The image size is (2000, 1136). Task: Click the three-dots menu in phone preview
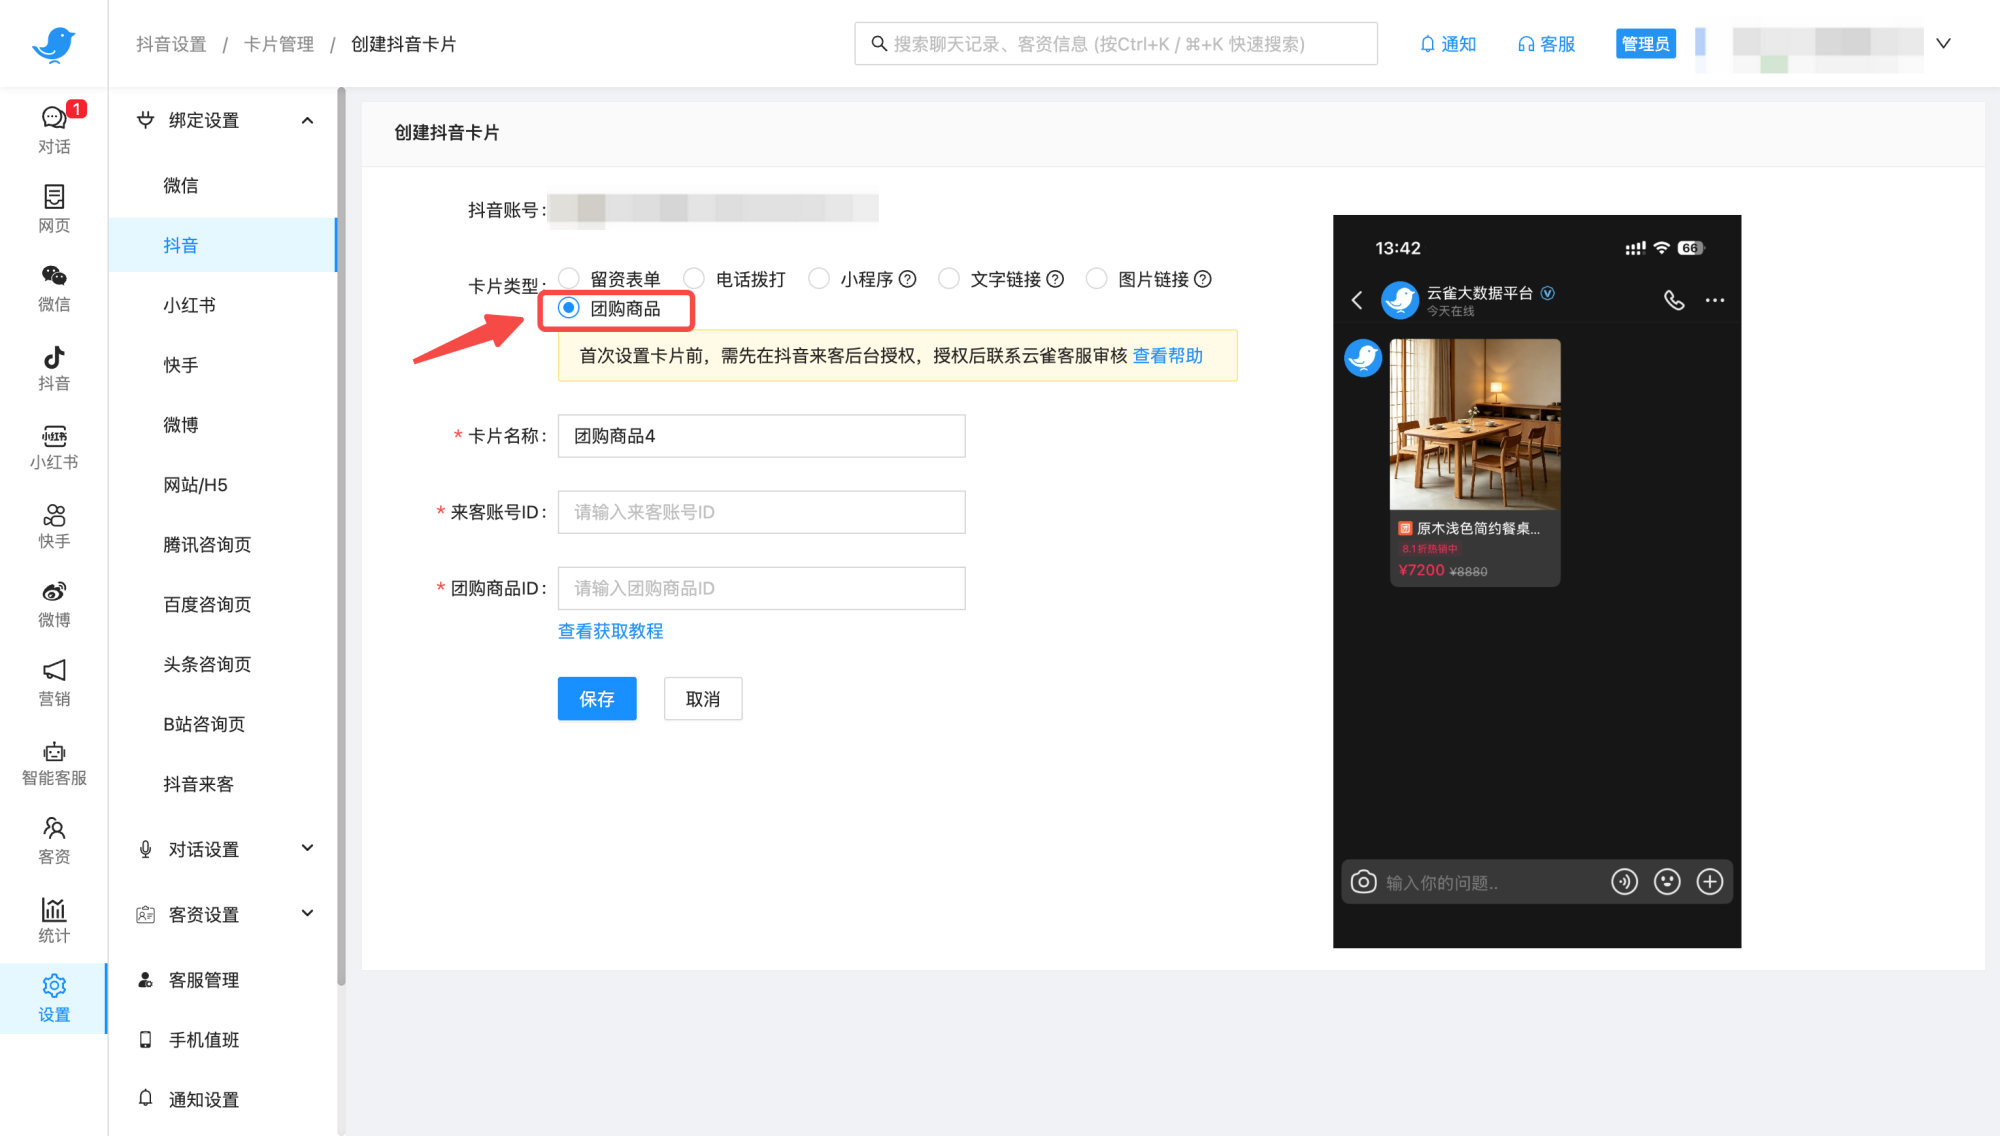(x=1715, y=300)
